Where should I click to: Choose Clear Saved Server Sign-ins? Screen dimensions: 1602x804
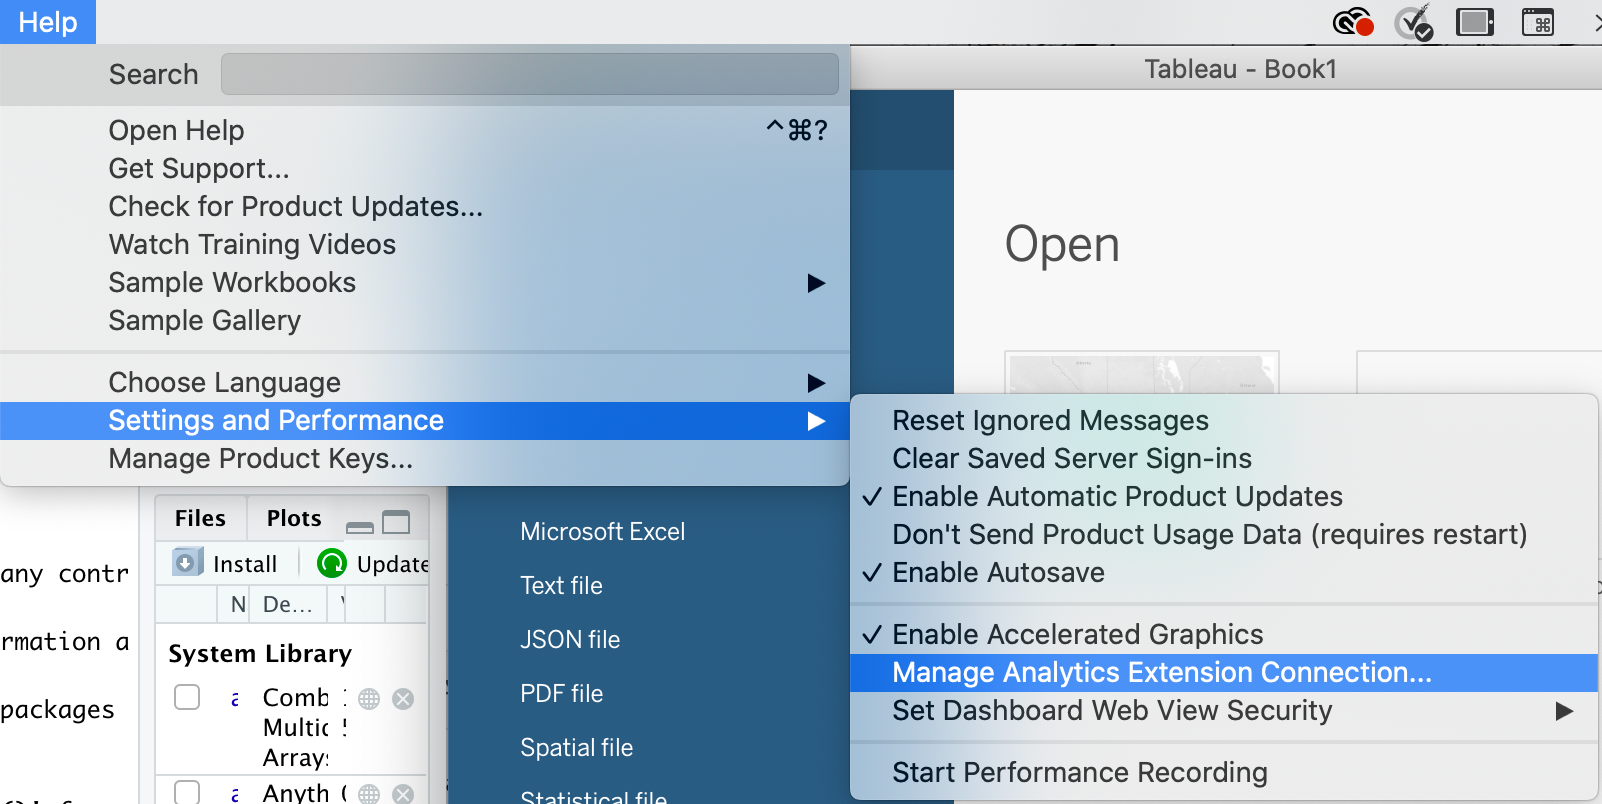[1224, 458]
